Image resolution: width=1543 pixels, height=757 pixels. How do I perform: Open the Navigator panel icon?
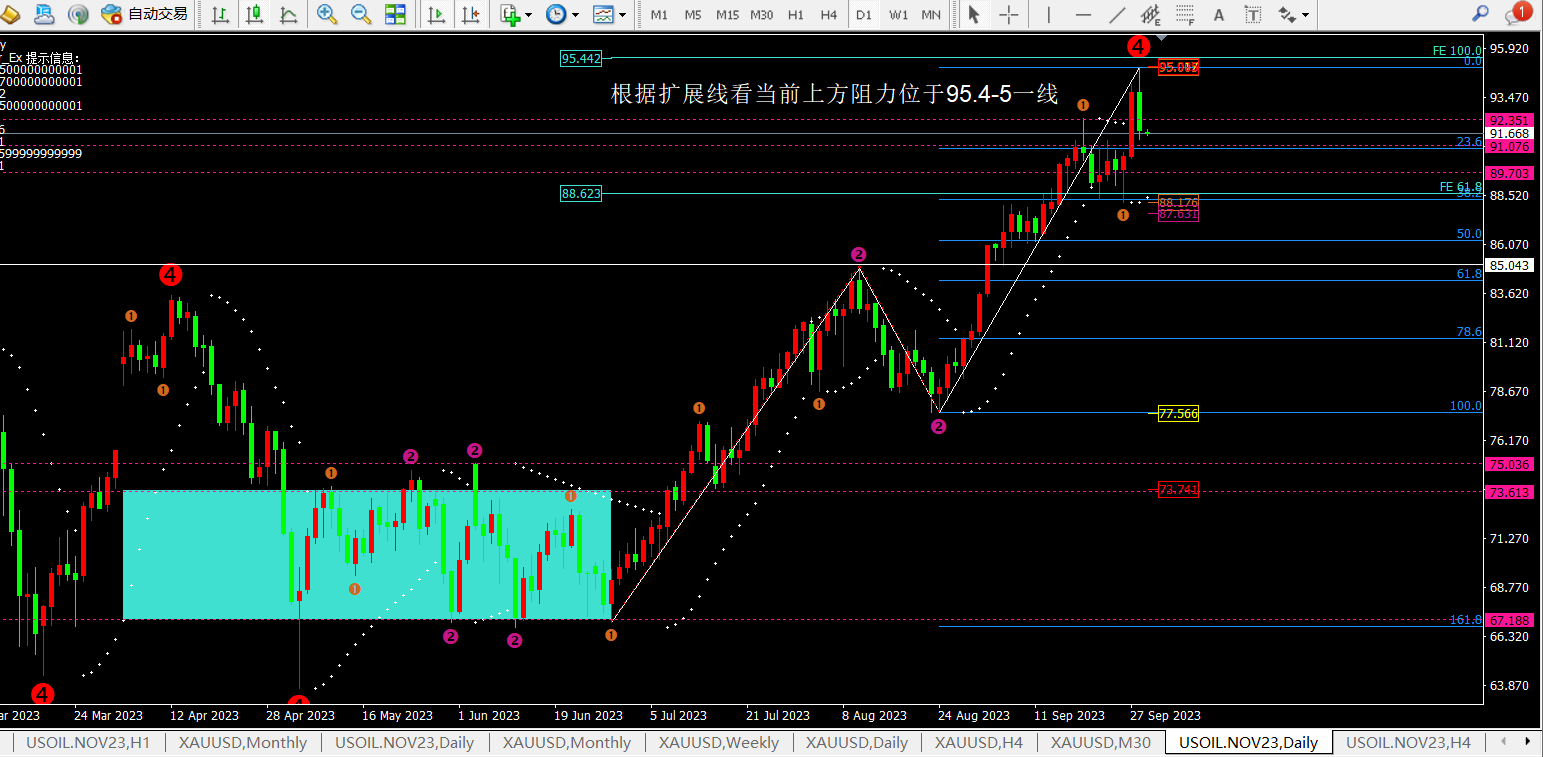[11, 14]
